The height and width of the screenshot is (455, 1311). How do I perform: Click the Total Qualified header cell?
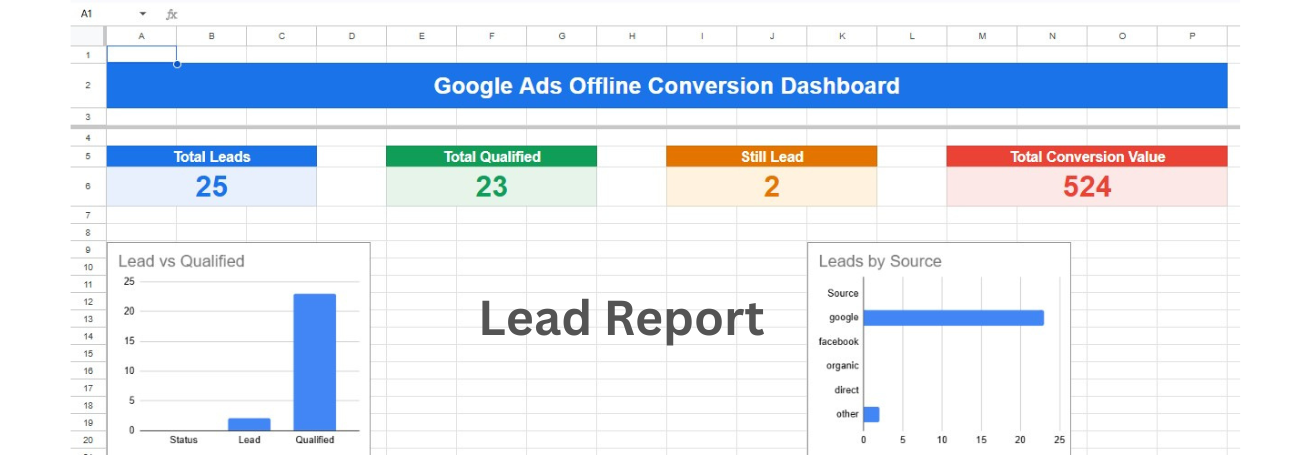coord(492,156)
